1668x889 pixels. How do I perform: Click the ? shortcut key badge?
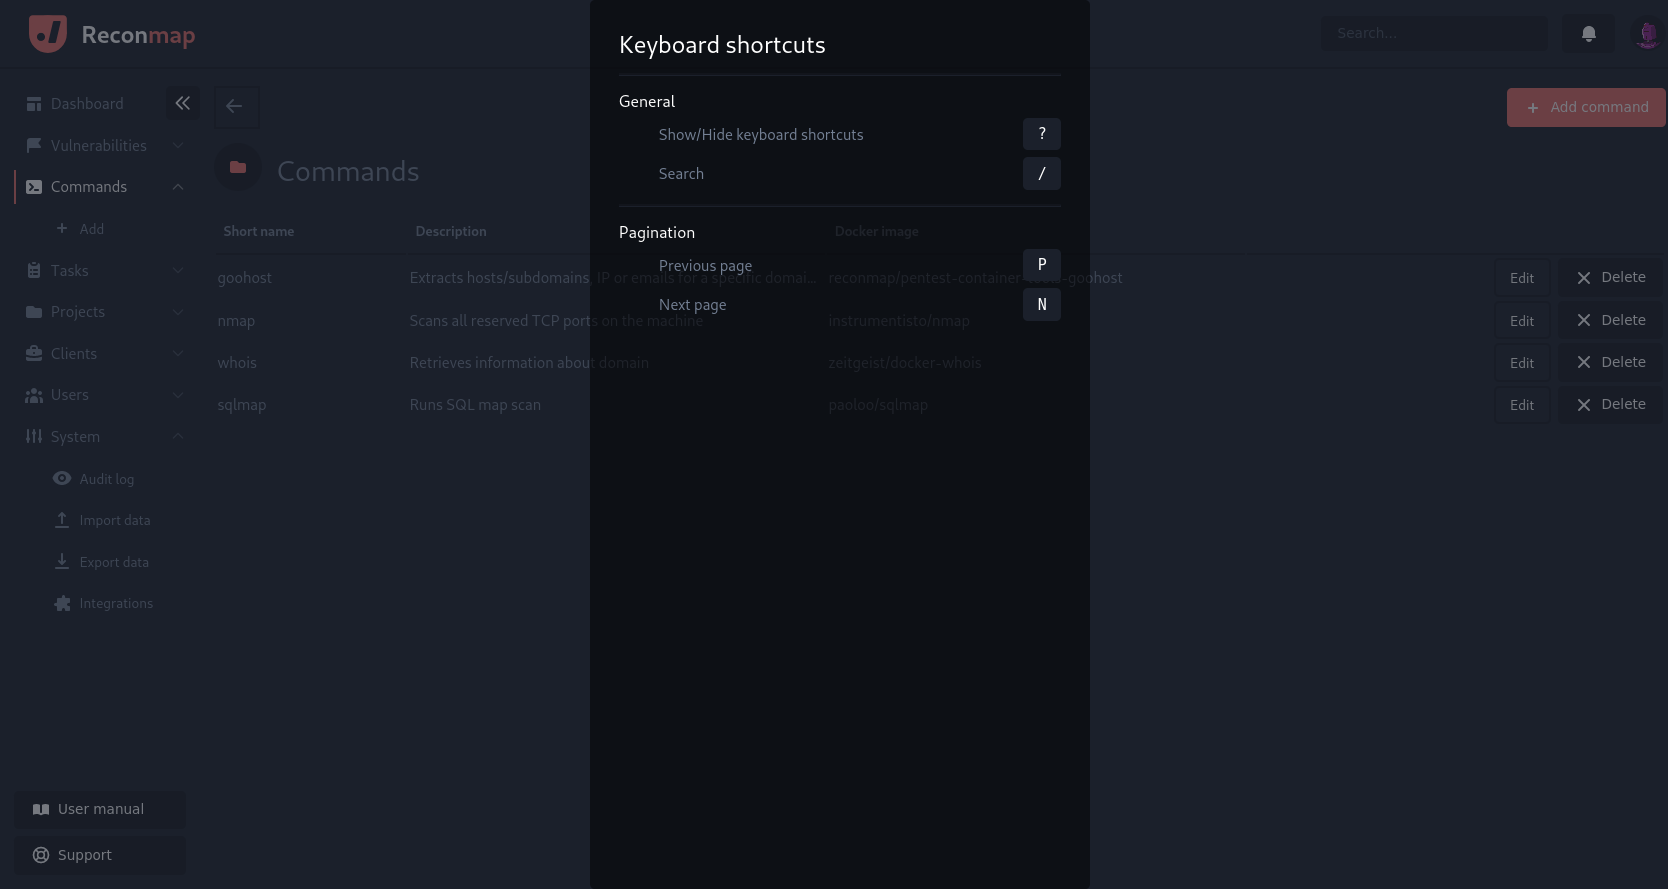[x=1042, y=134]
